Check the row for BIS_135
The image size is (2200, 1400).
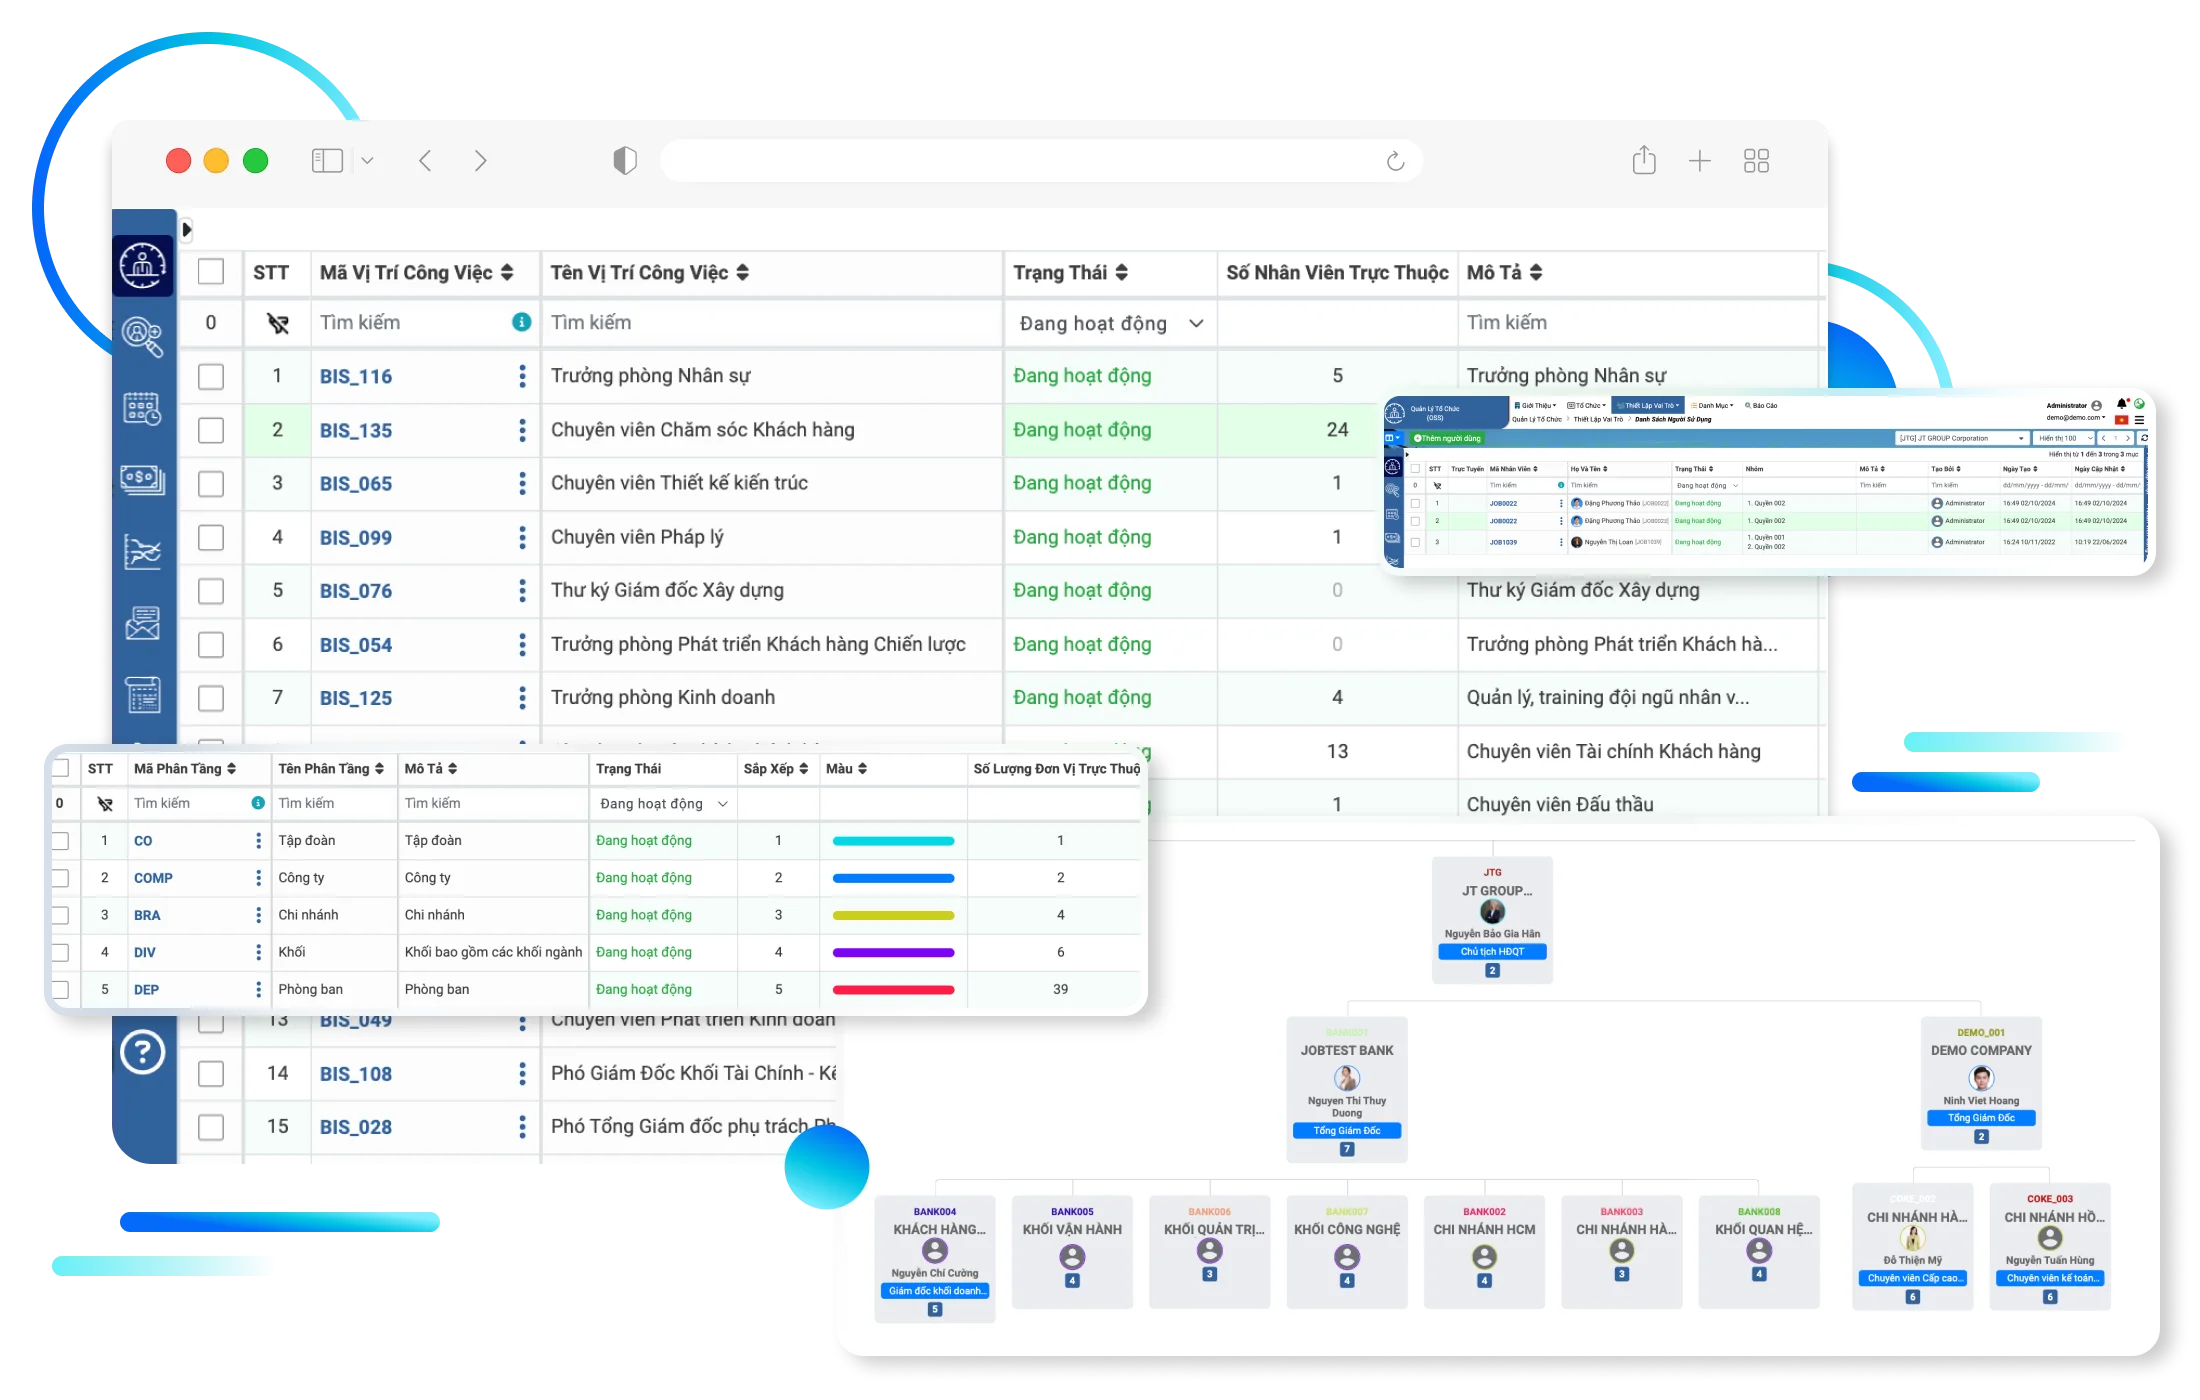pyautogui.click(x=211, y=430)
